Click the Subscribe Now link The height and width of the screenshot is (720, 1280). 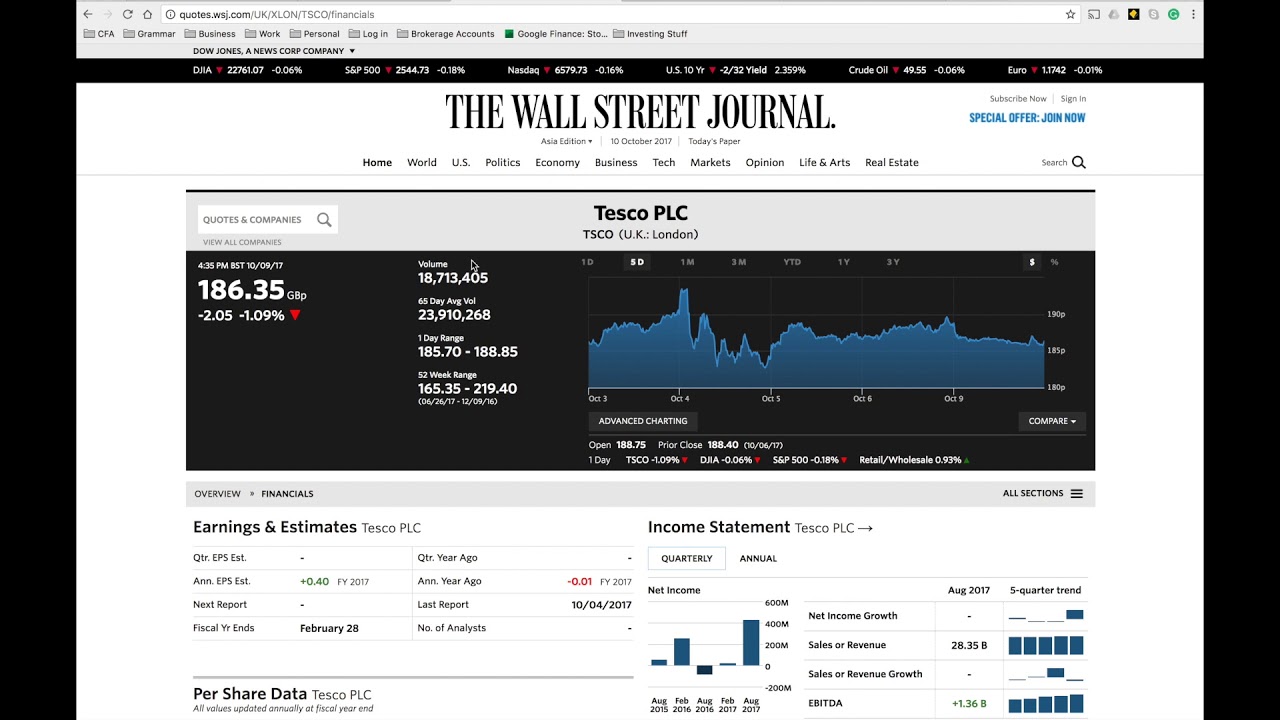(1018, 99)
